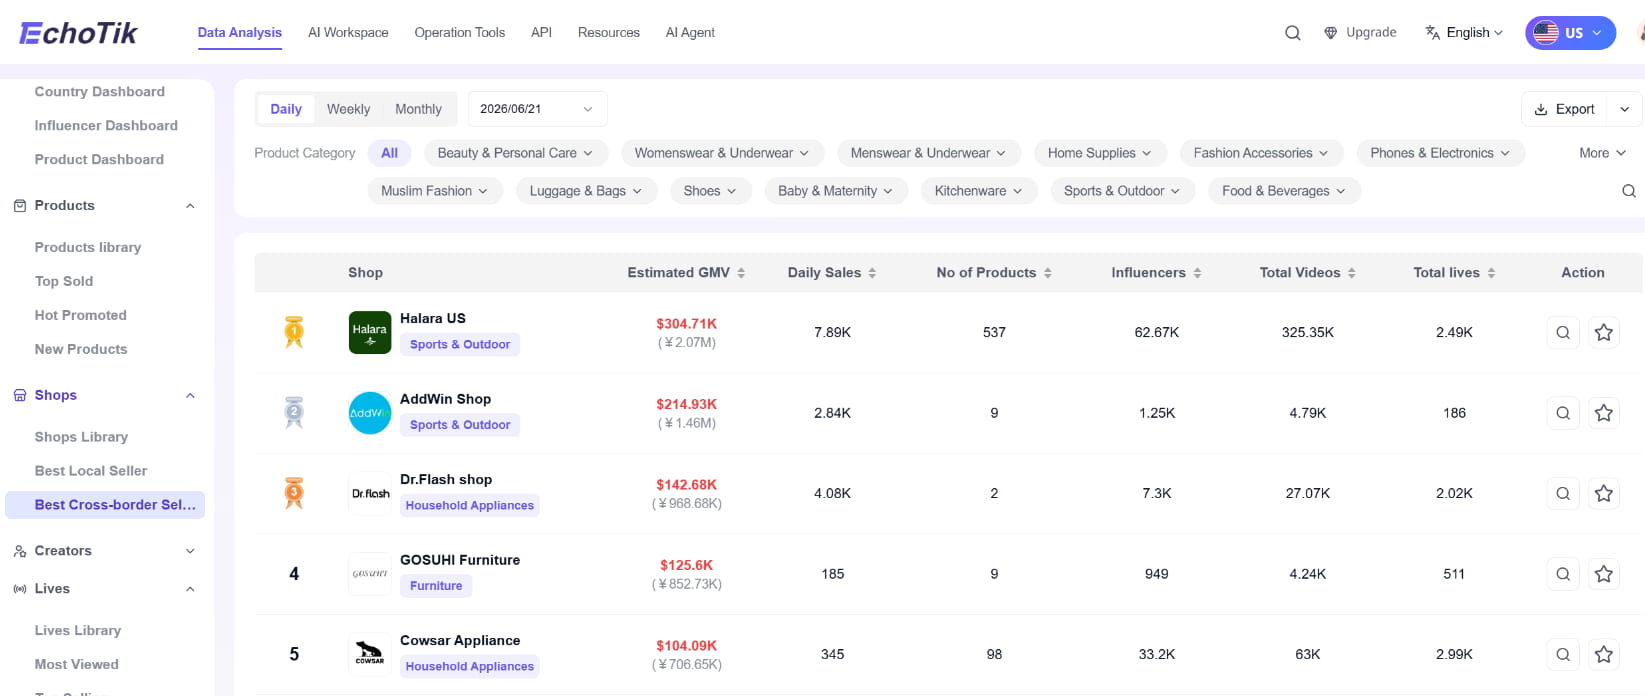Open details magnifier for AddWin Shop row

point(1563,413)
